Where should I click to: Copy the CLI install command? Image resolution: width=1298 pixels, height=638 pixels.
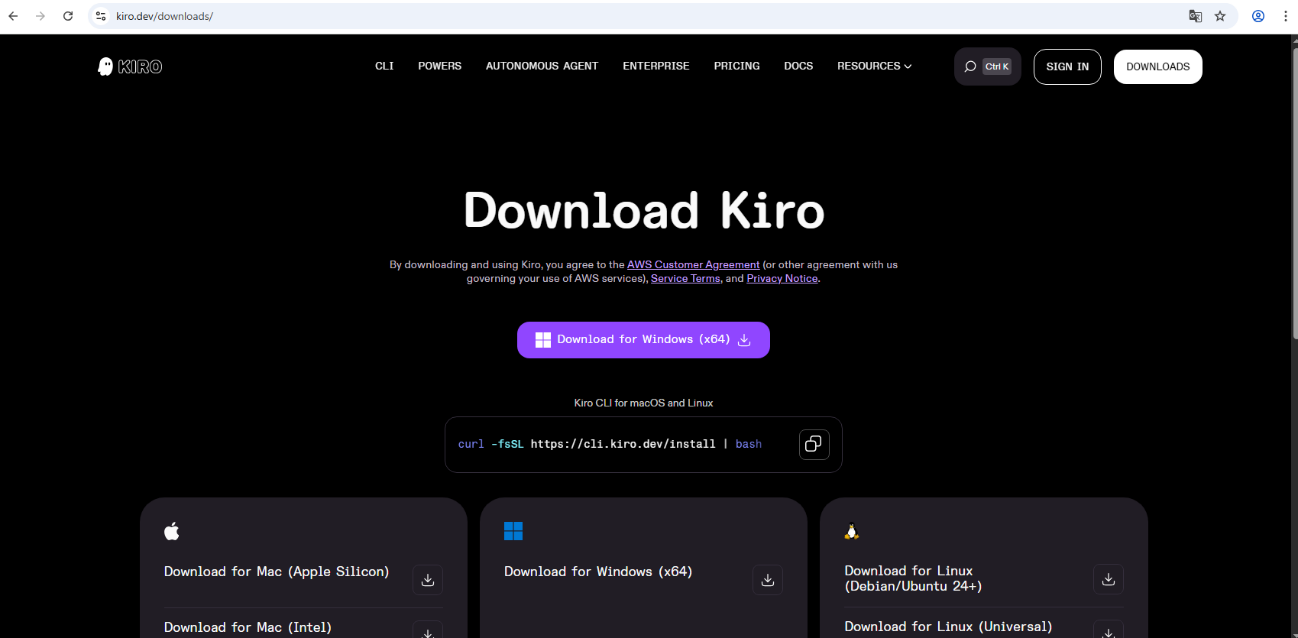813,444
